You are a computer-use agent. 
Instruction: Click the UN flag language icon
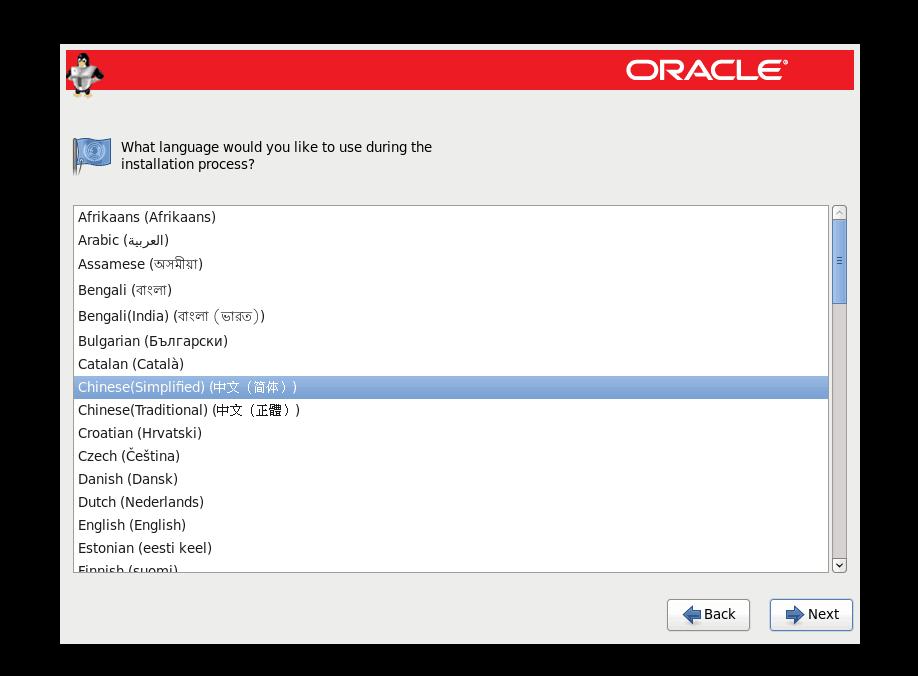point(92,155)
